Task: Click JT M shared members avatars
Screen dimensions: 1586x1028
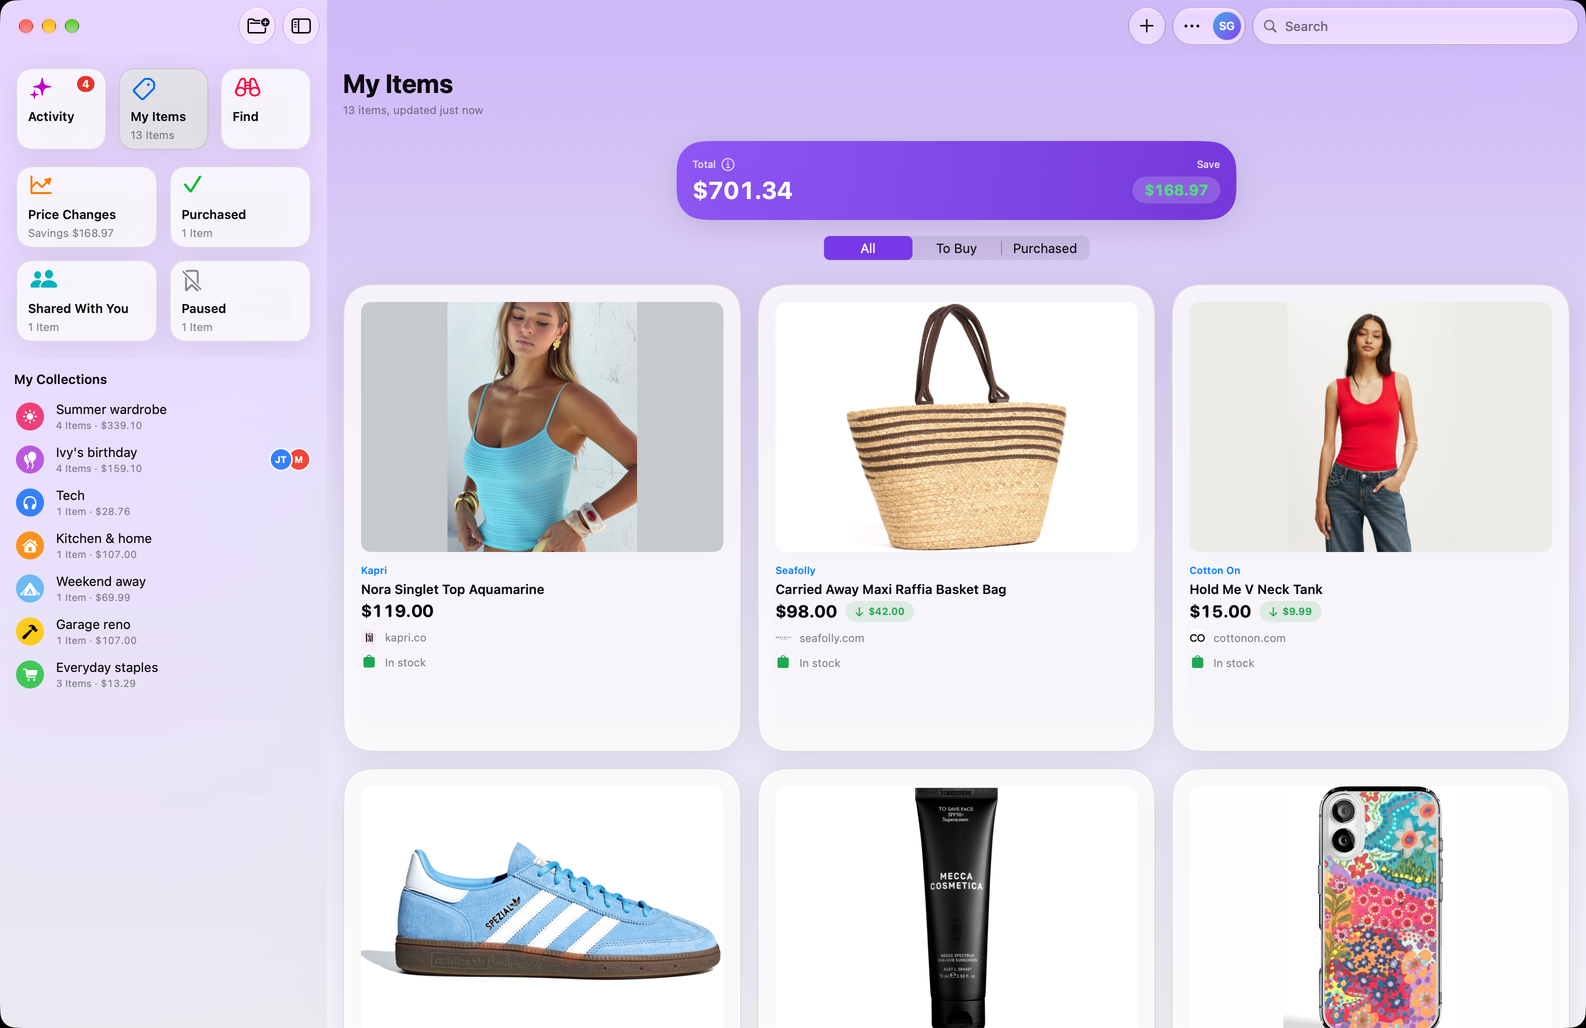Action: click(x=290, y=459)
